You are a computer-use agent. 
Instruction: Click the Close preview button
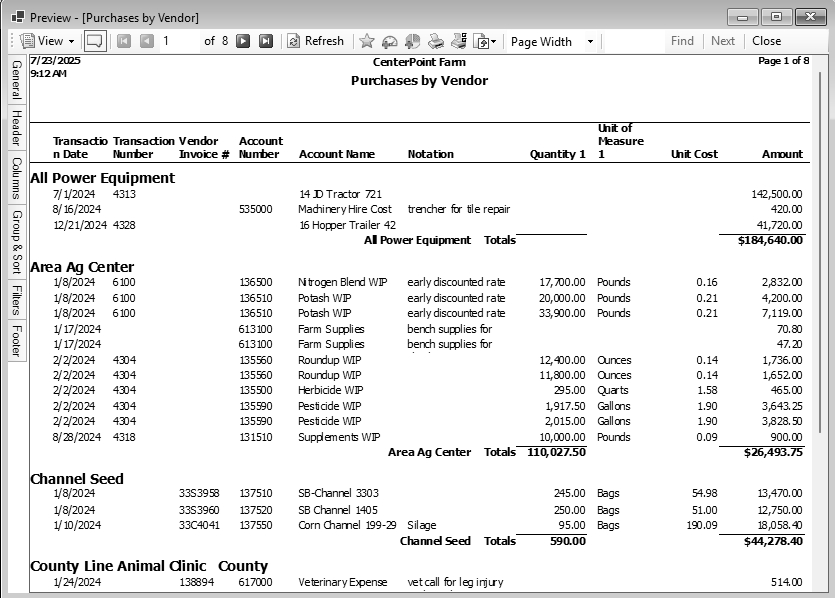pyautogui.click(x=766, y=41)
